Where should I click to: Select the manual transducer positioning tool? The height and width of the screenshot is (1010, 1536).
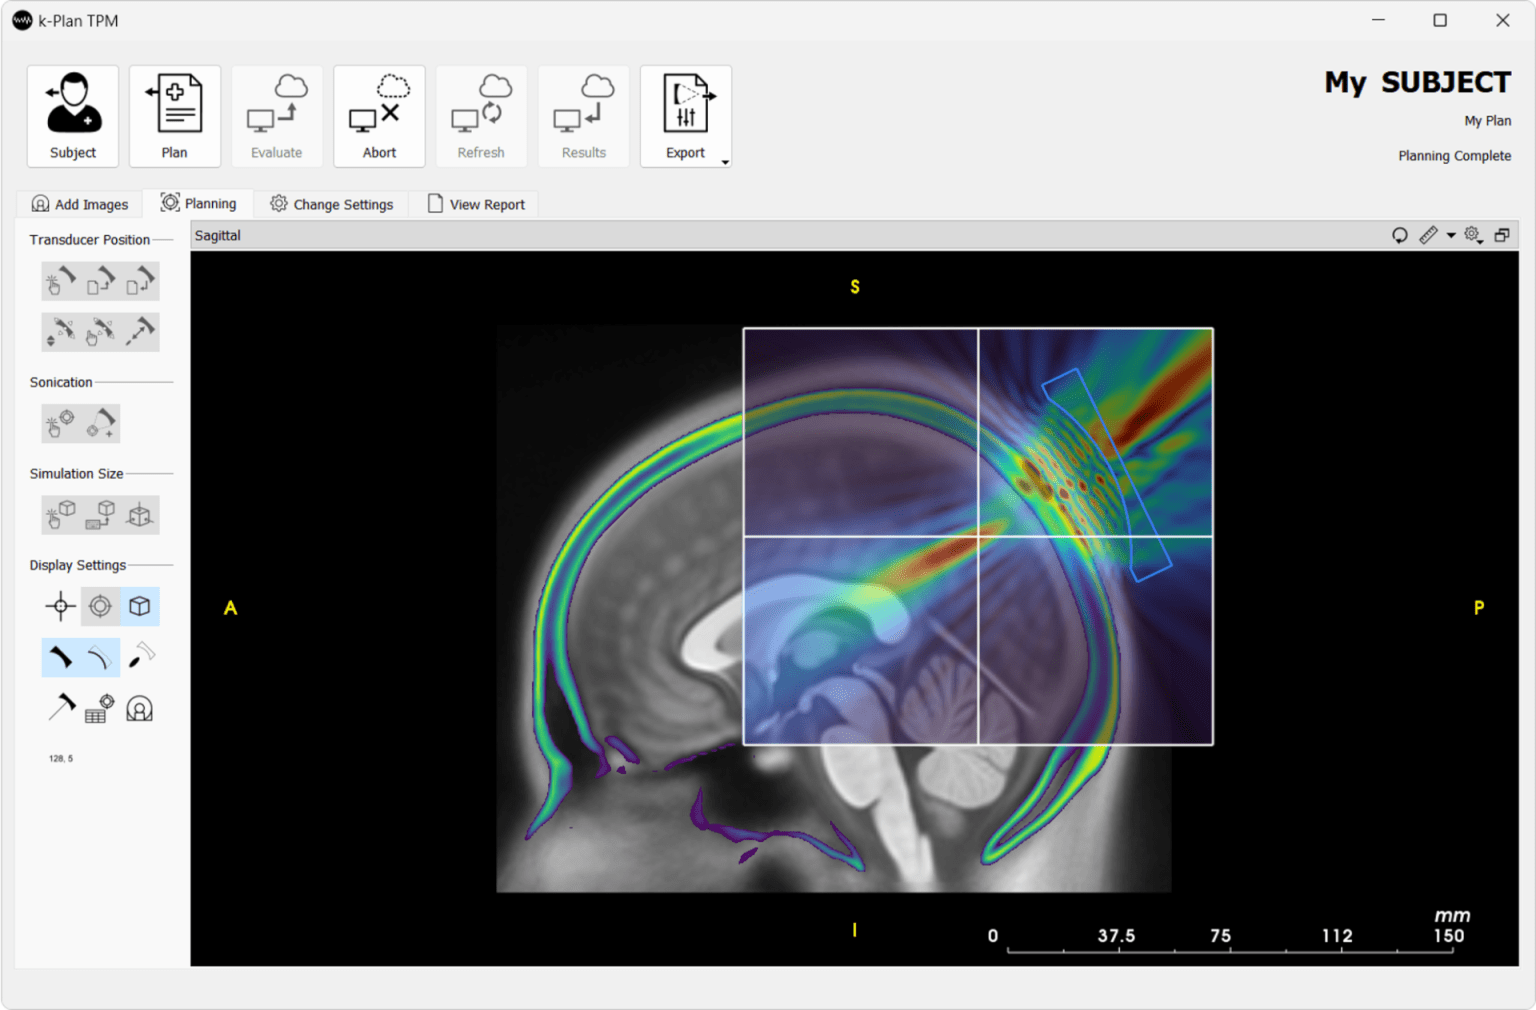pyautogui.click(x=59, y=281)
